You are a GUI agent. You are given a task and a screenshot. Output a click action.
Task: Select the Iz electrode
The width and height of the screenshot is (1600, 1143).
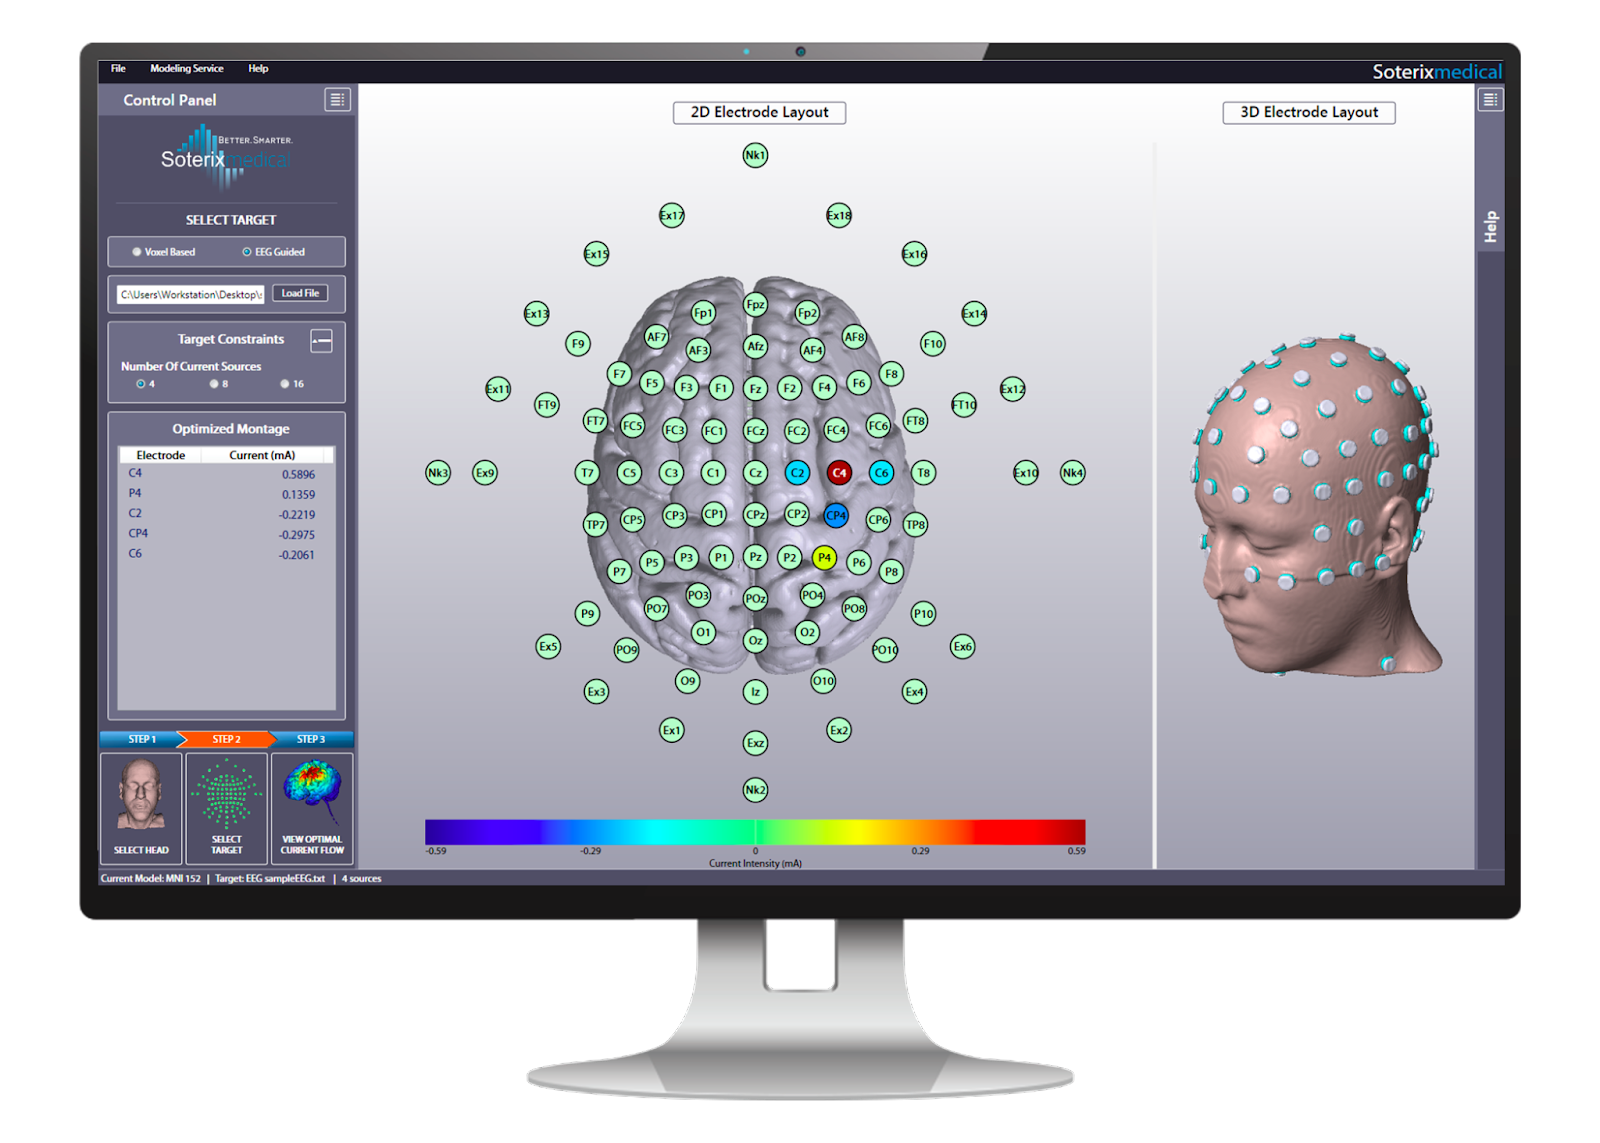point(755,691)
